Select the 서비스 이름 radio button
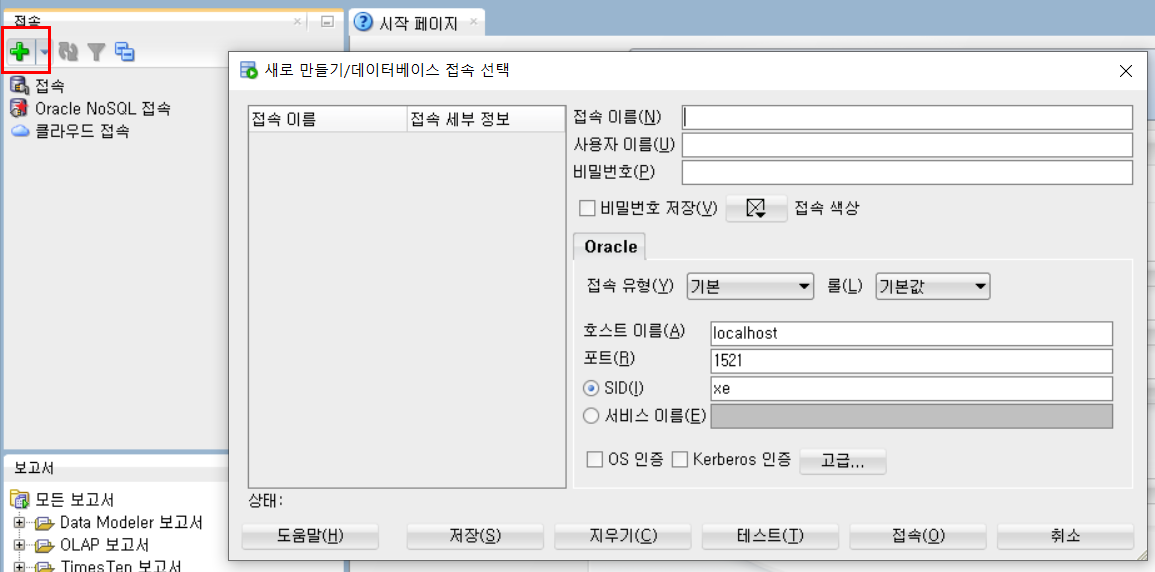 pyautogui.click(x=591, y=417)
